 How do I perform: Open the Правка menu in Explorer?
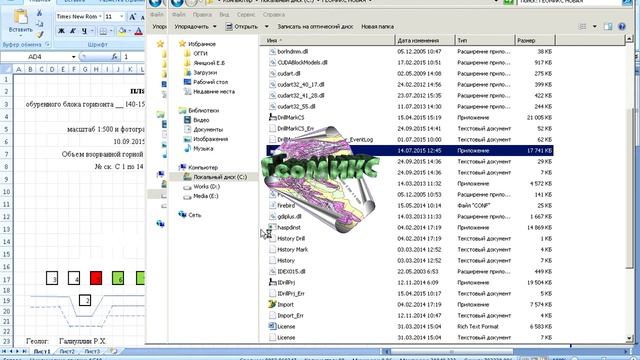(202, 14)
